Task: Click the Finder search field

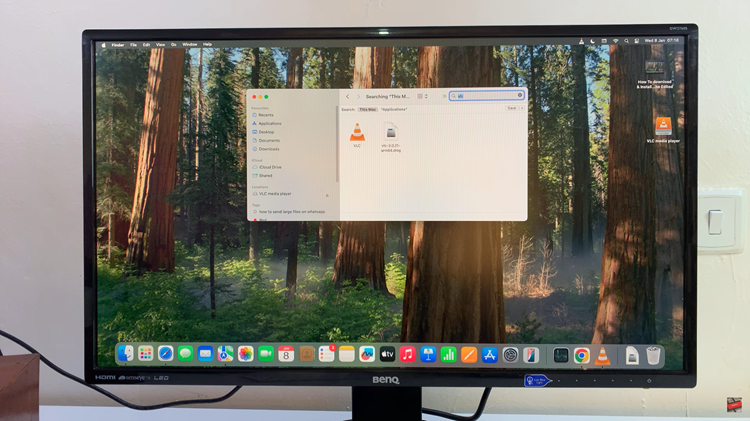Action: tap(486, 96)
